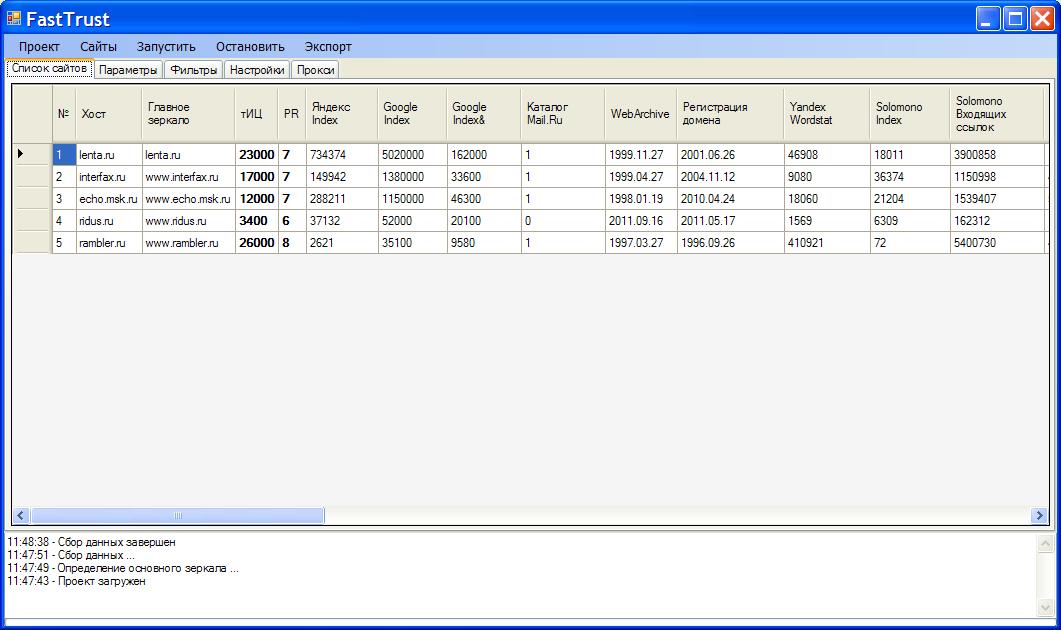Click the log entry Проект загружен

[76, 581]
